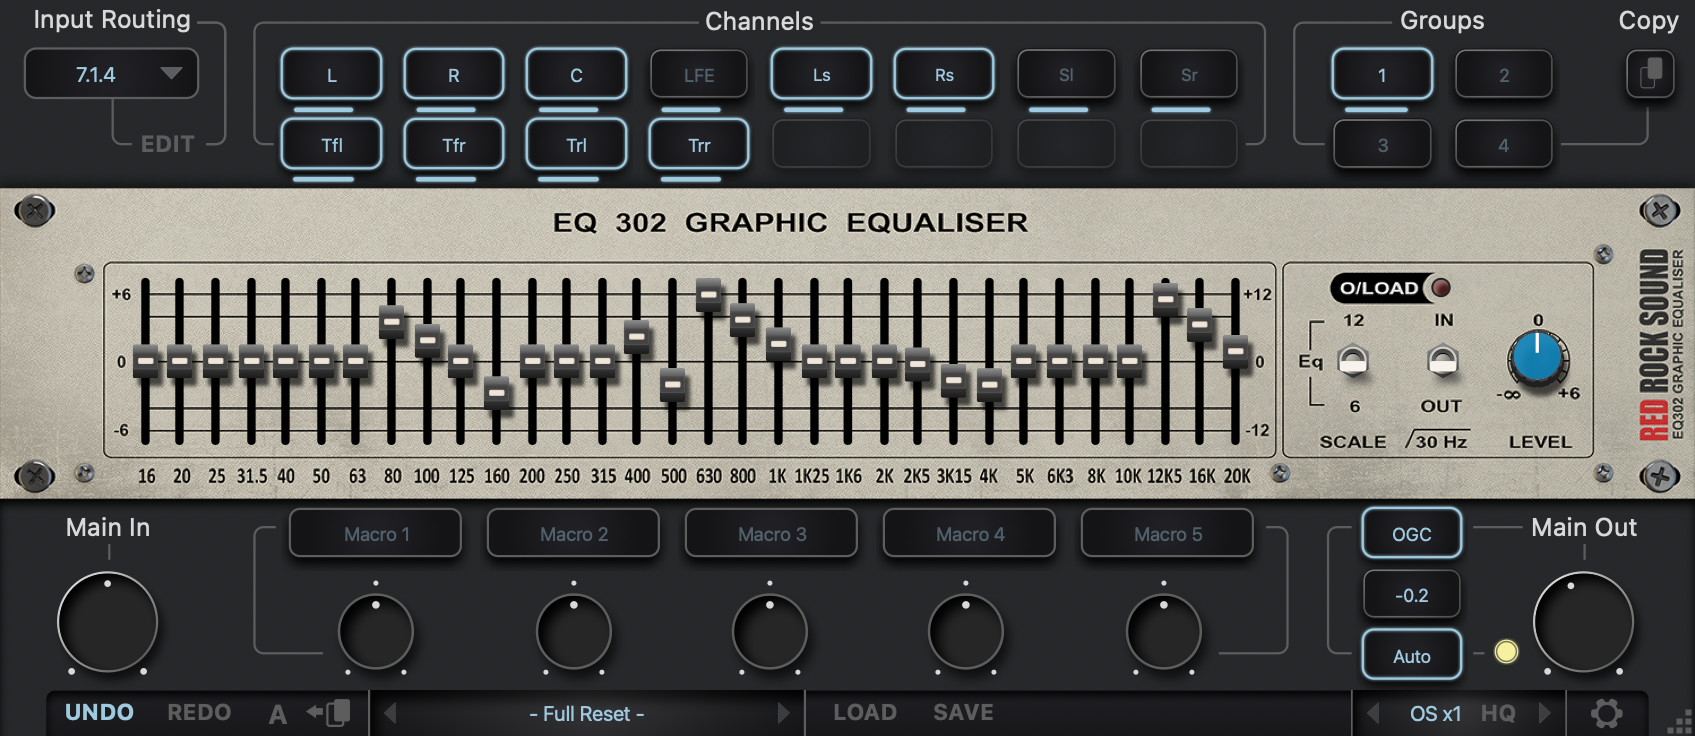The image size is (1695, 736).
Task: Click the Copy group settings icon
Action: coord(1650,74)
